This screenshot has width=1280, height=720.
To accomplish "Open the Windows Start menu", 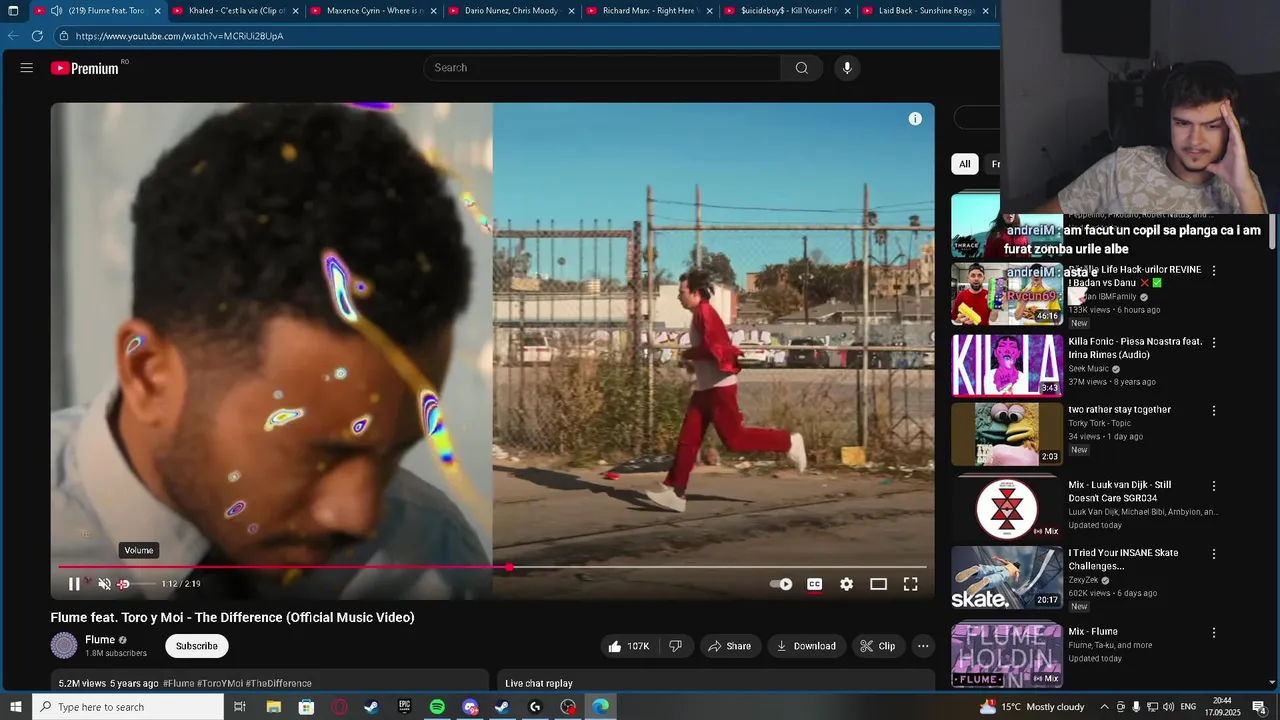I will pos(15,707).
